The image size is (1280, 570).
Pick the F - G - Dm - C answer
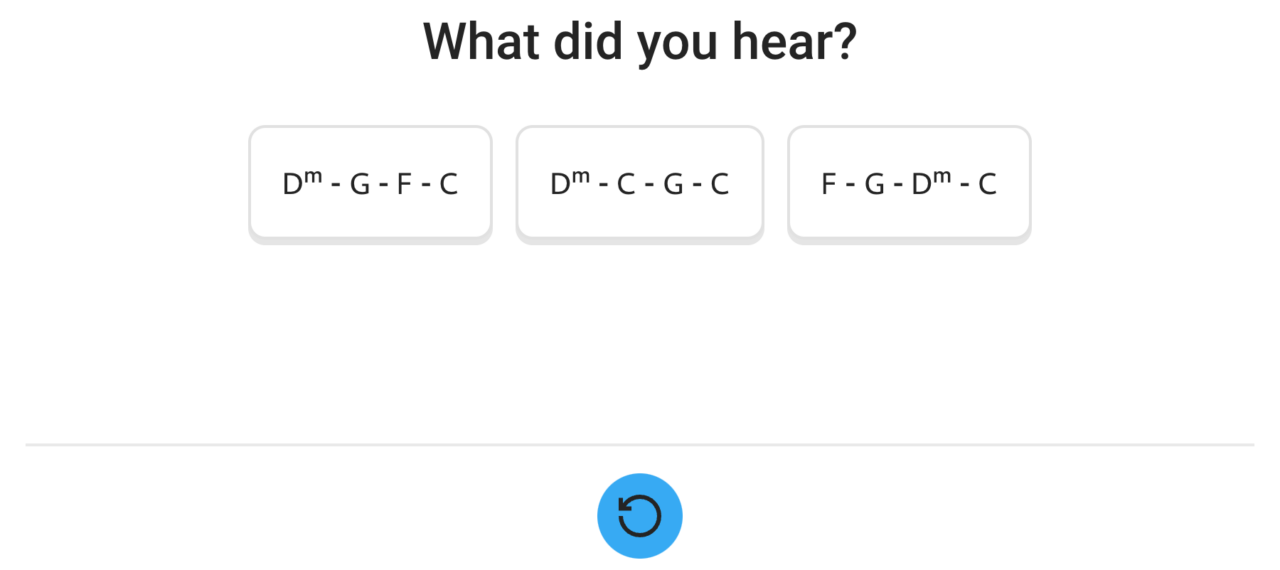point(909,183)
